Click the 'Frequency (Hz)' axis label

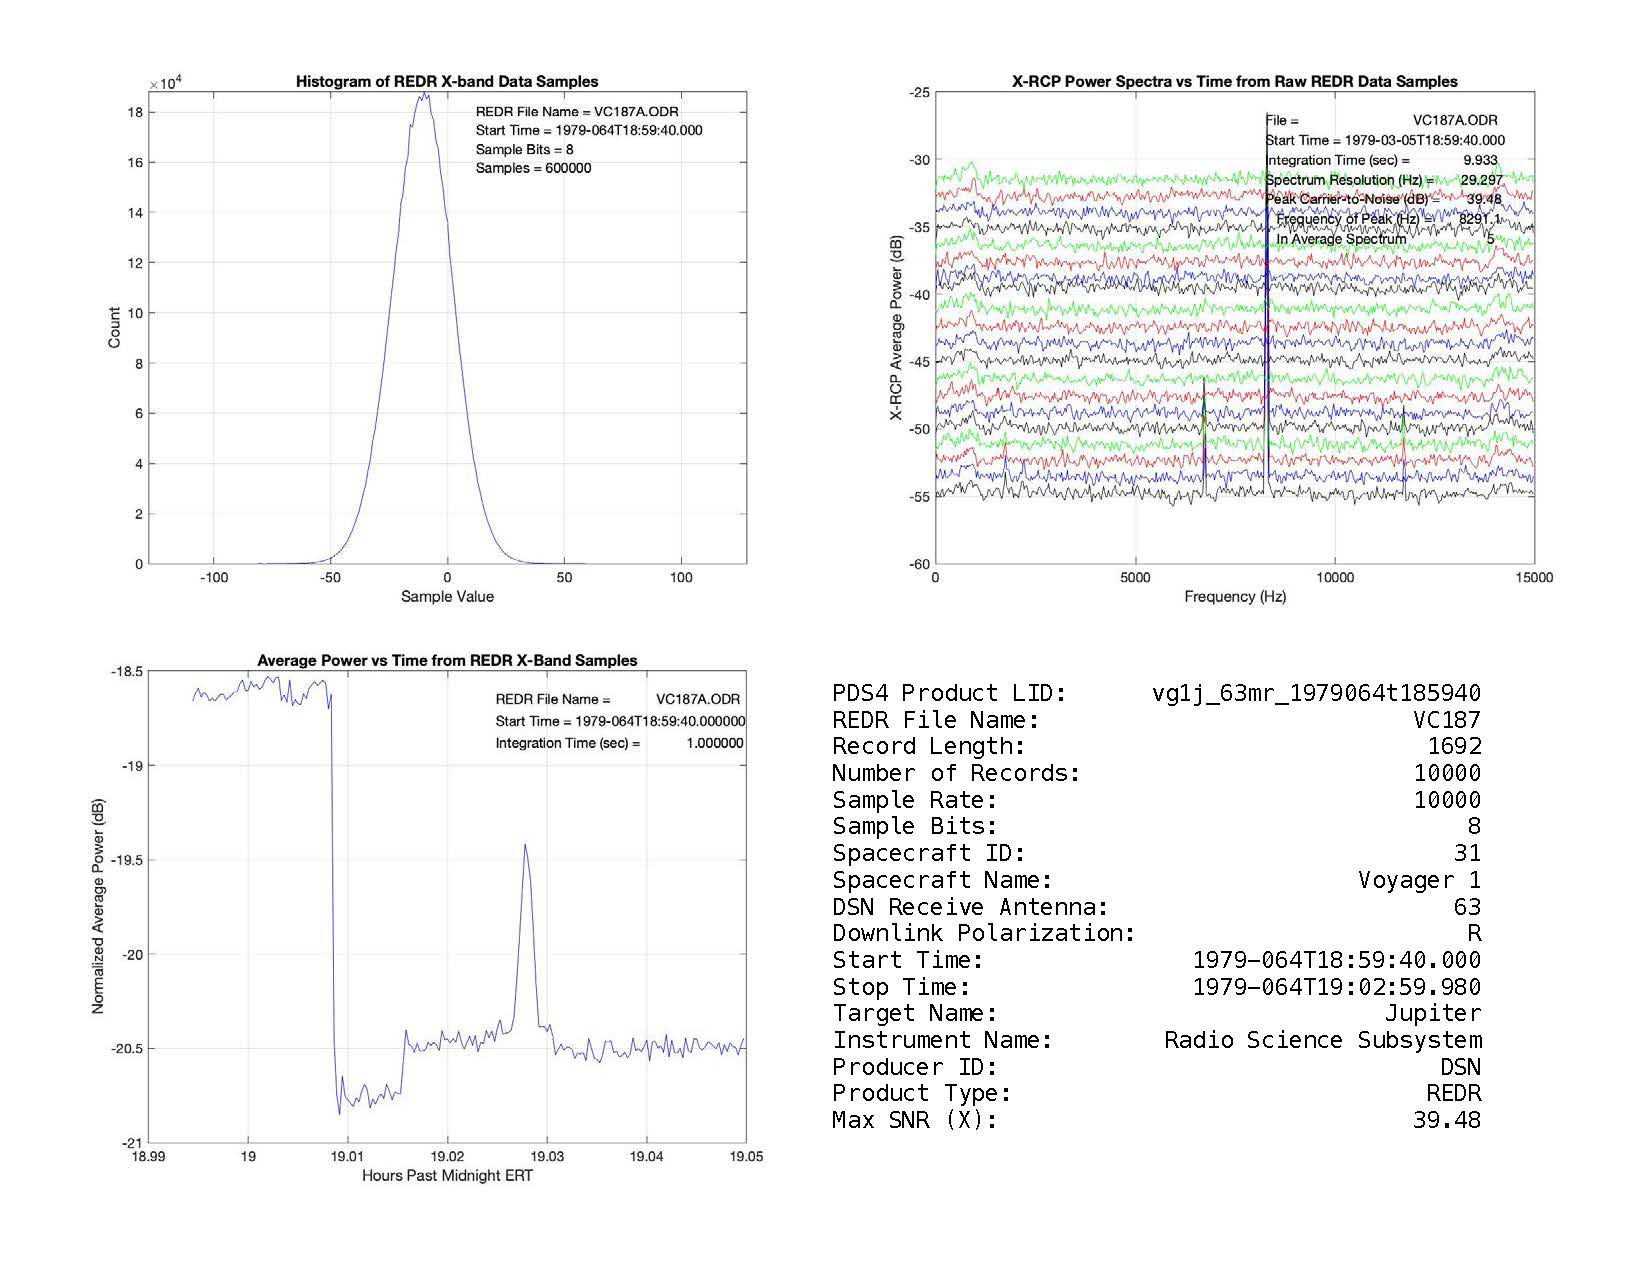point(1235,597)
